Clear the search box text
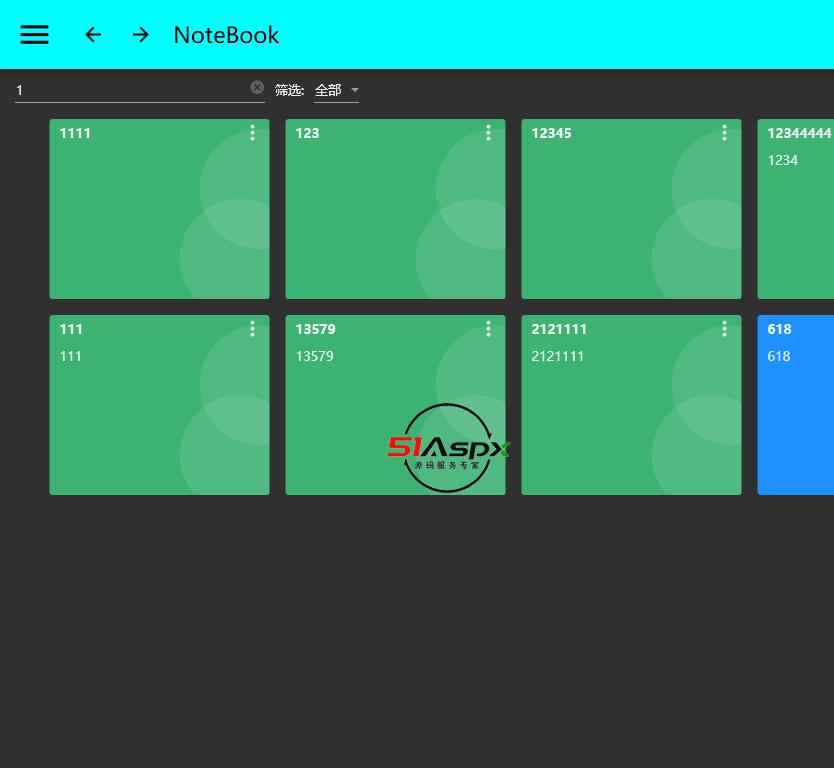Screen dimensions: 834x768 [257, 87]
